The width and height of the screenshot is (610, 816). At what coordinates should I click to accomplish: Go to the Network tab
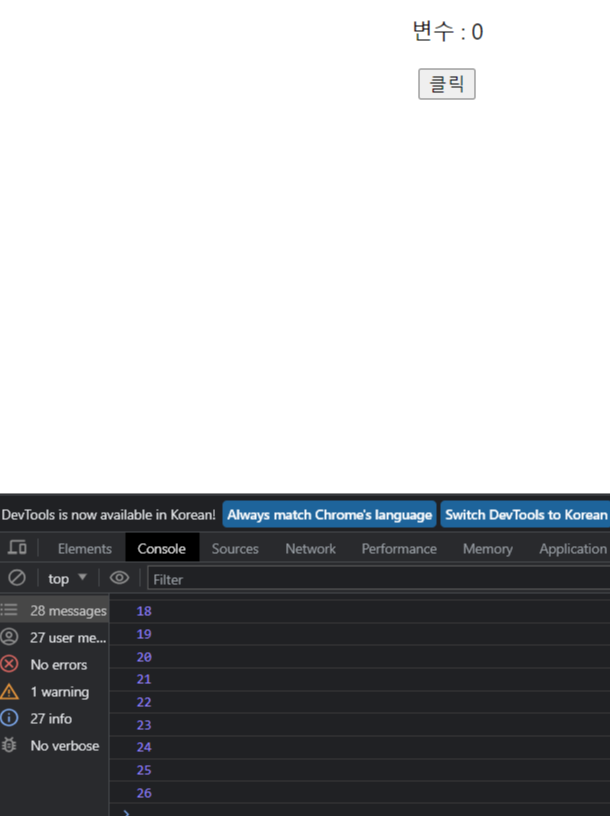pyautogui.click(x=310, y=549)
